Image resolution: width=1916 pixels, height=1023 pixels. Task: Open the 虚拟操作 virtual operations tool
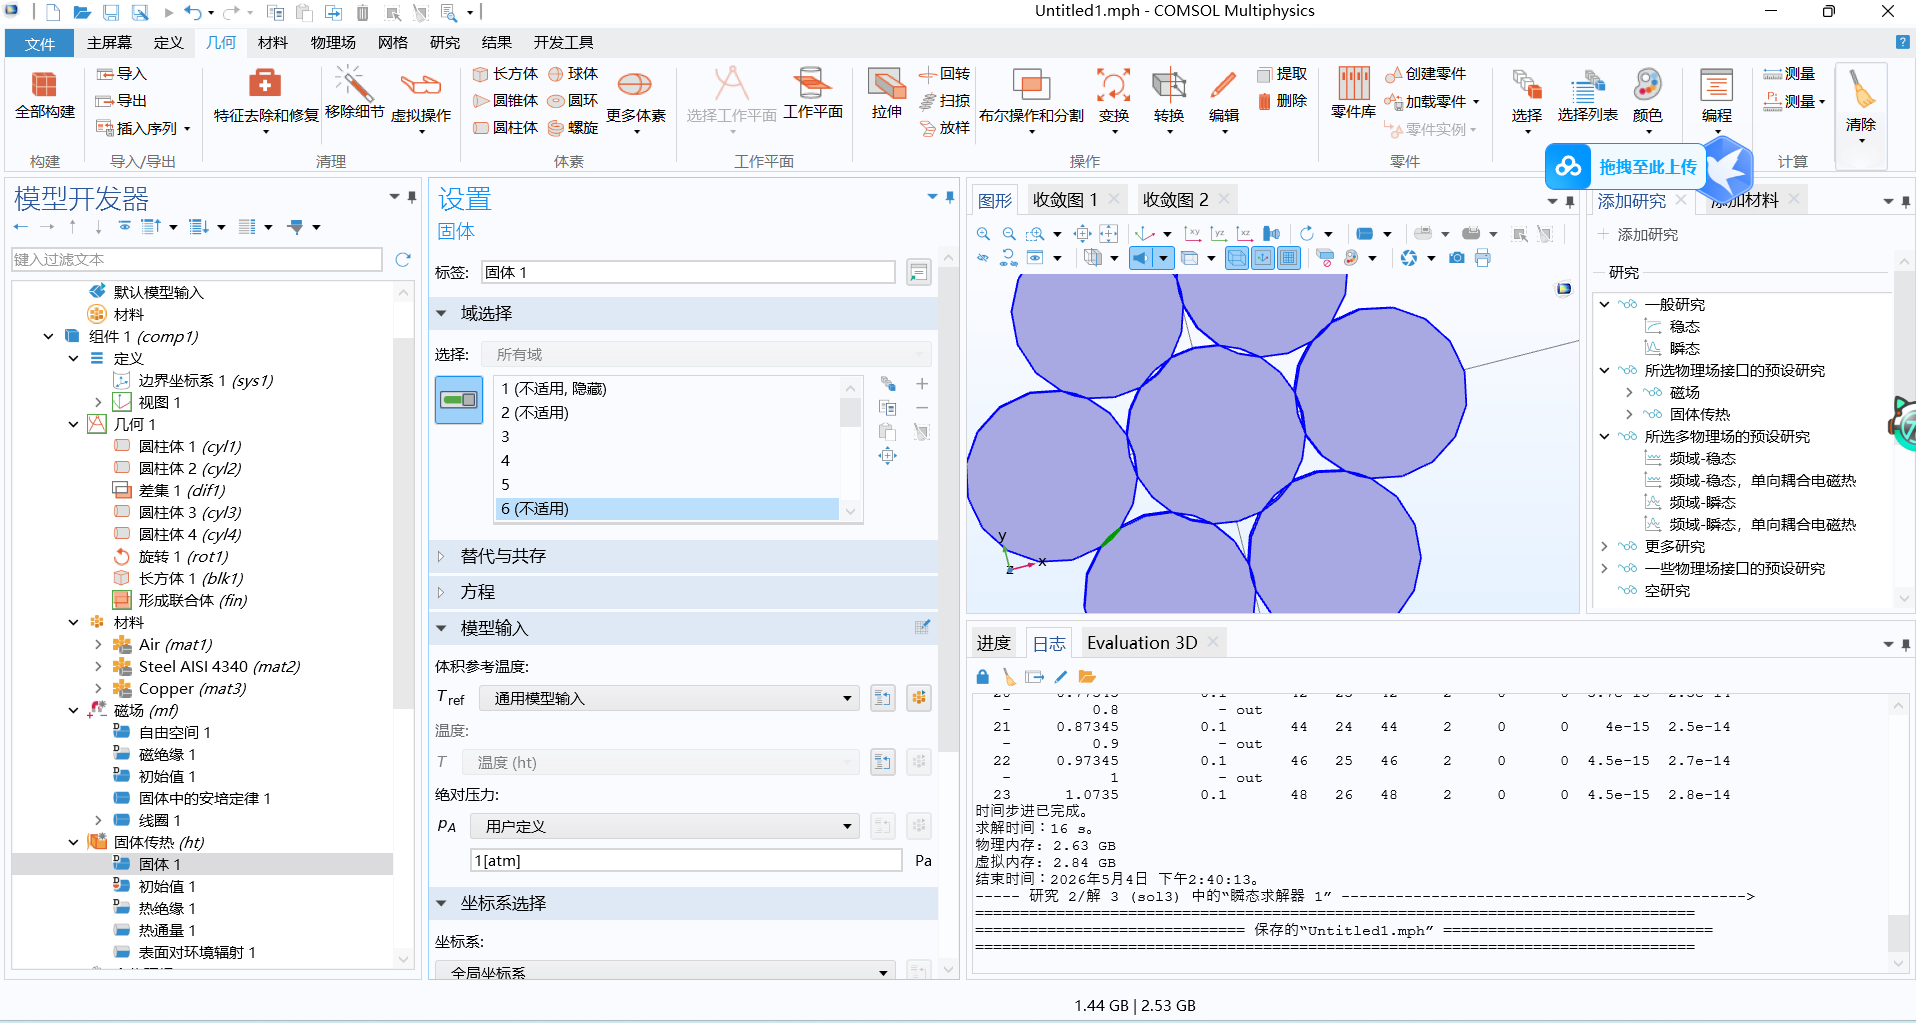click(421, 98)
